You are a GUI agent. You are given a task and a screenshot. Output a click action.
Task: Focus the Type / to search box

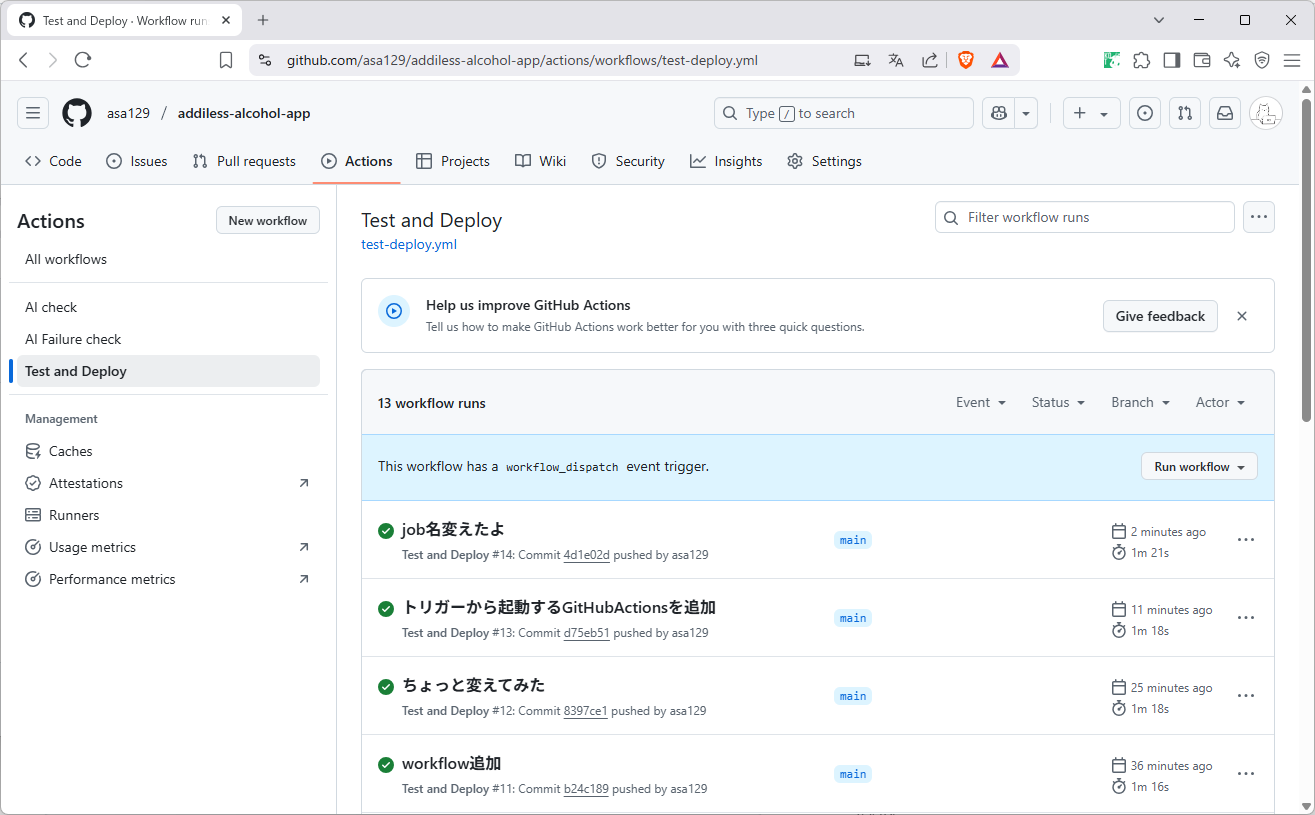coord(844,113)
